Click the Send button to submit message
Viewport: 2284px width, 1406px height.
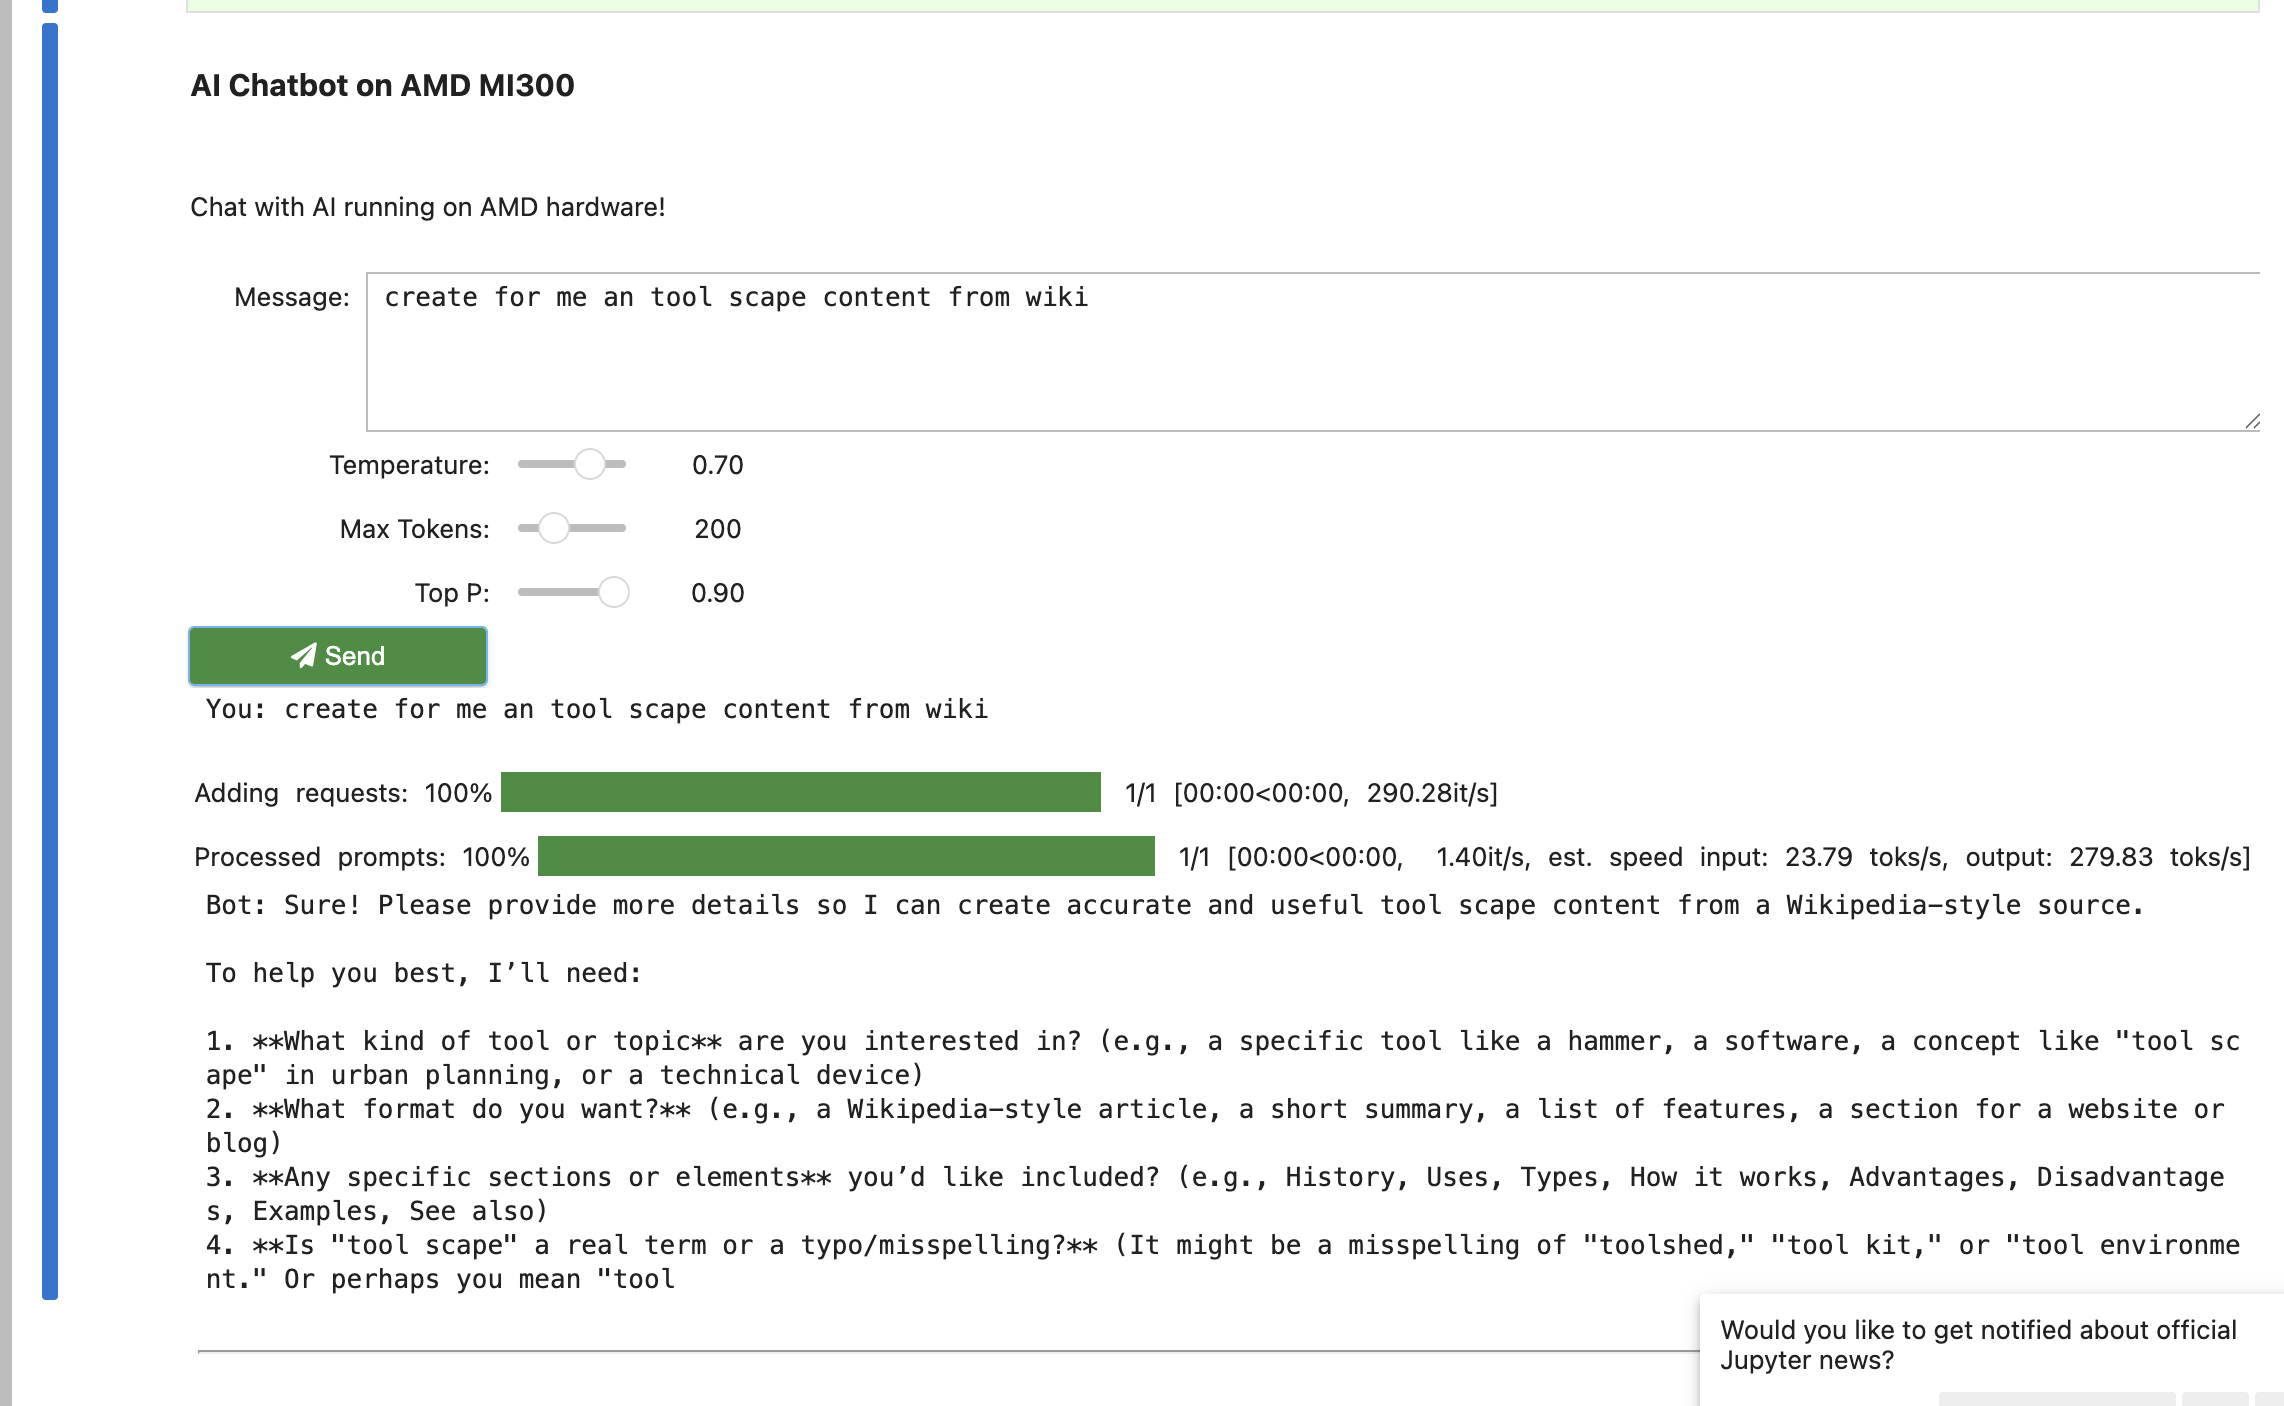point(337,656)
